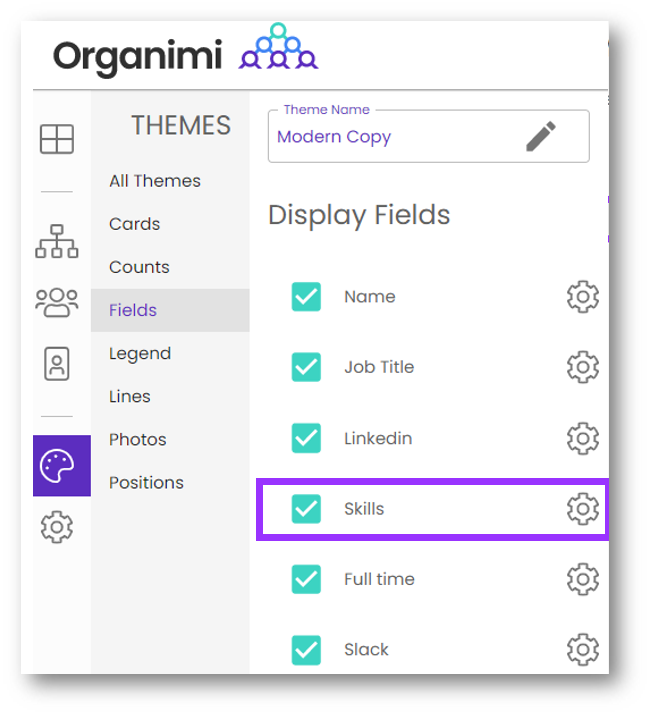Open the org chart hierarchy icon
The height and width of the screenshot is (716, 651).
[57, 242]
